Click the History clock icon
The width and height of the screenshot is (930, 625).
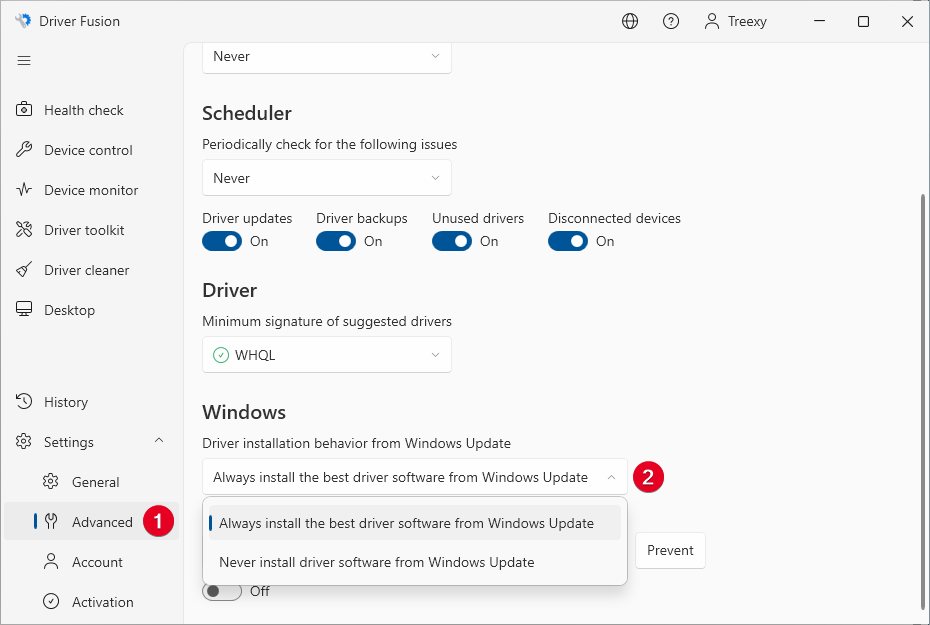[24, 401]
